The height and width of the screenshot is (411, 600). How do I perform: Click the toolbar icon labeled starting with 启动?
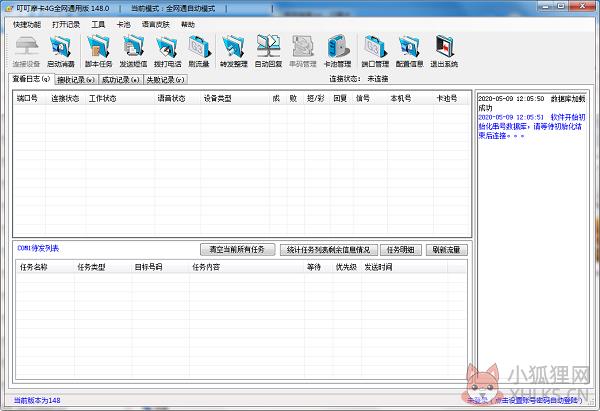pos(60,51)
